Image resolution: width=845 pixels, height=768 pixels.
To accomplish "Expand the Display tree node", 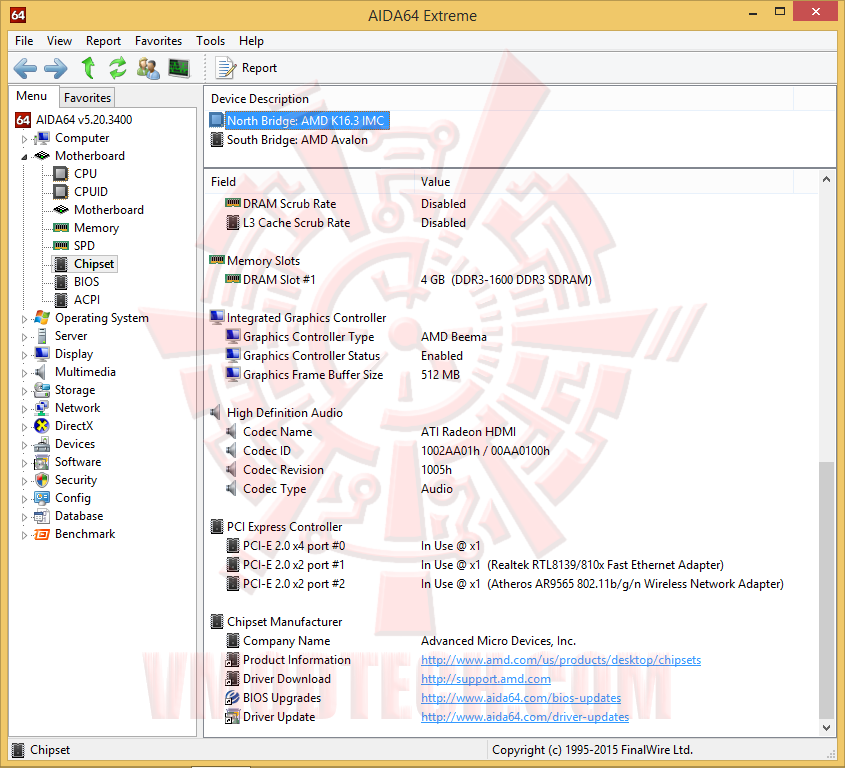I will coord(24,355).
